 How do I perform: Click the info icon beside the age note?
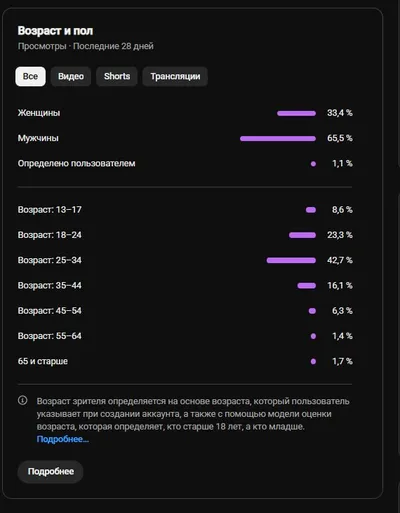[23, 400]
